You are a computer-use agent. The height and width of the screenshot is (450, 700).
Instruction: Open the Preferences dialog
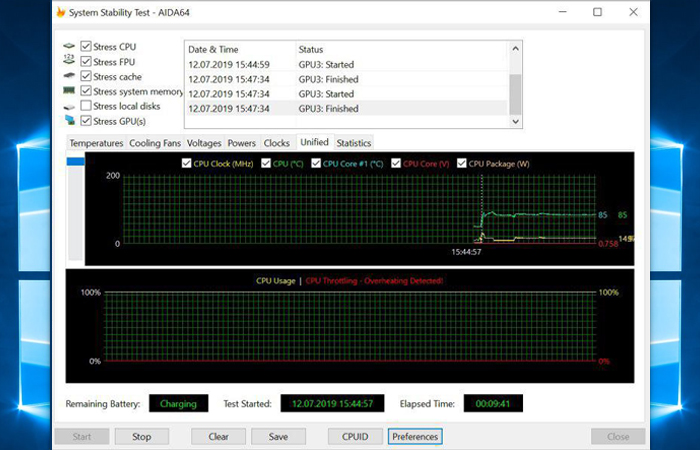point(415,437)
